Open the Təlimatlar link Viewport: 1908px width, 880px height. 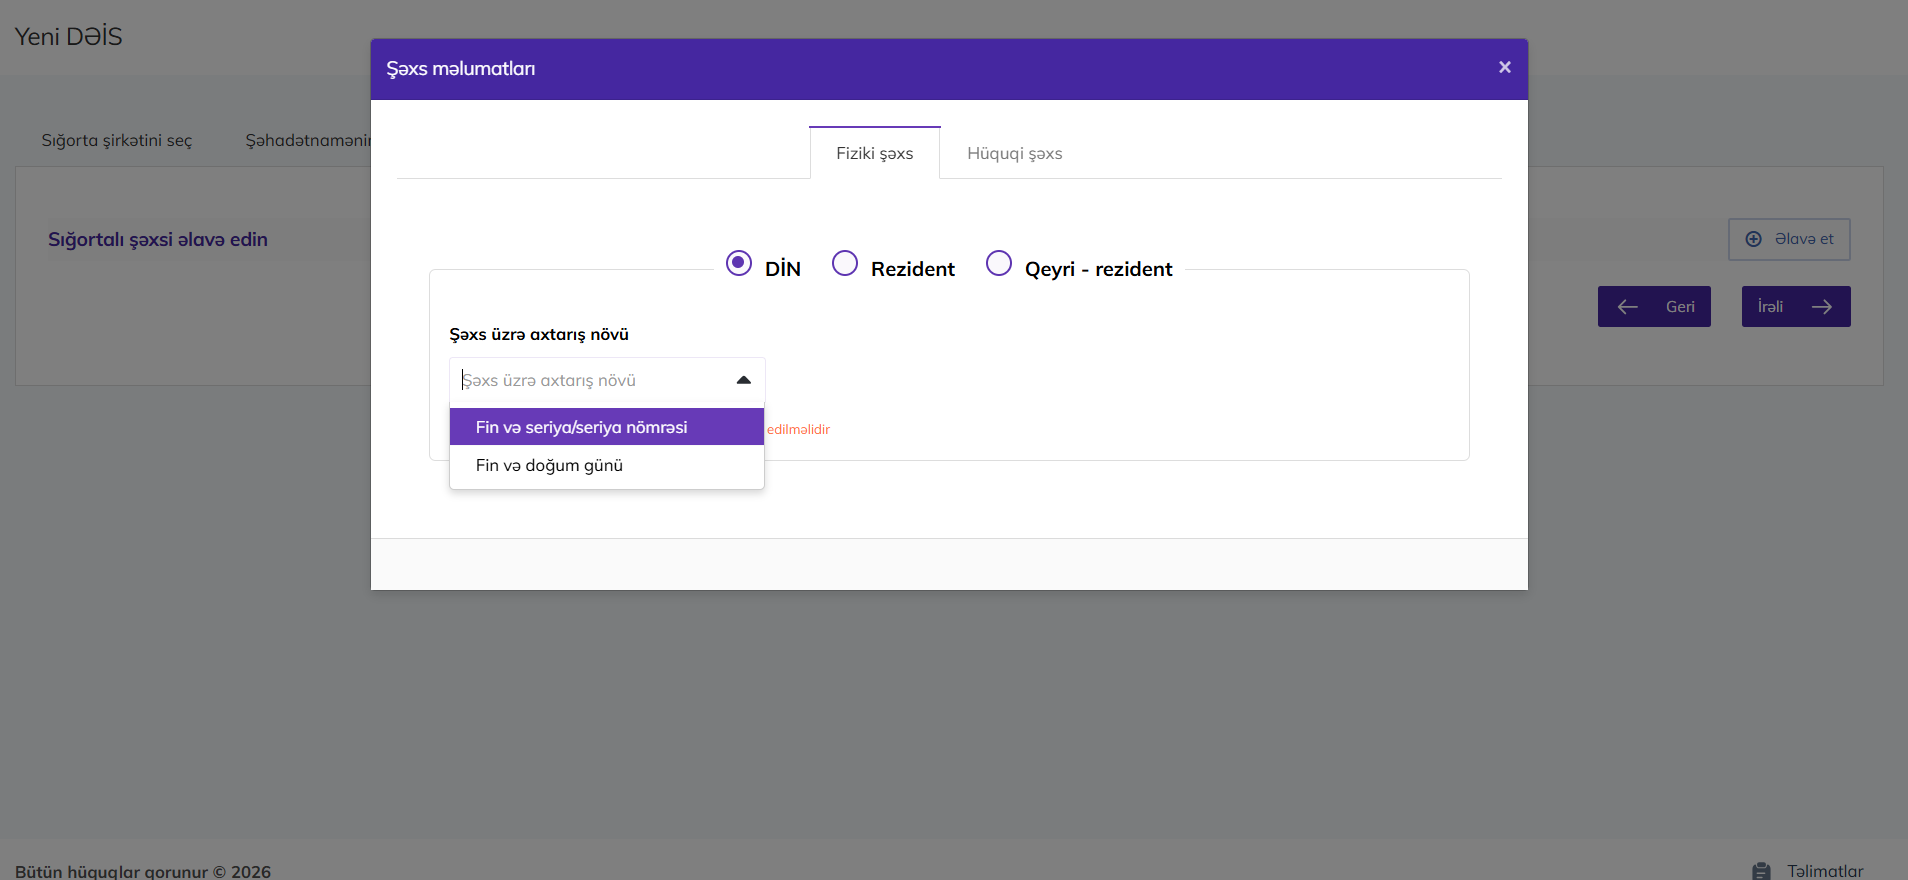[x=1824, y=871]
